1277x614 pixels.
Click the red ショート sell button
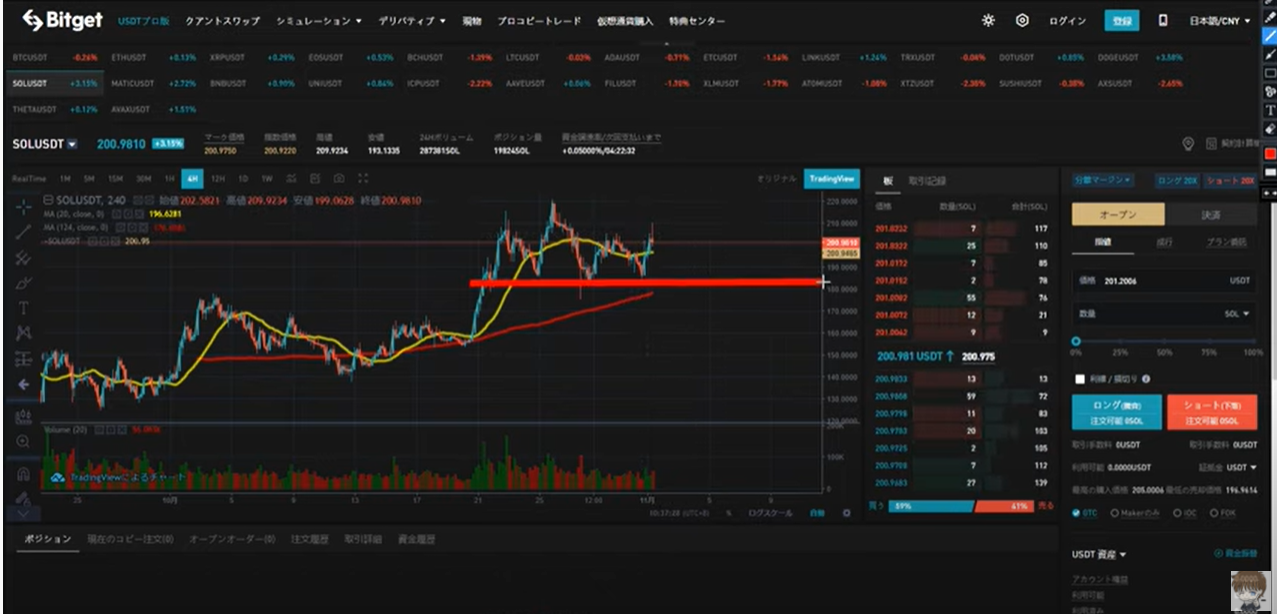coord(1212,412)
